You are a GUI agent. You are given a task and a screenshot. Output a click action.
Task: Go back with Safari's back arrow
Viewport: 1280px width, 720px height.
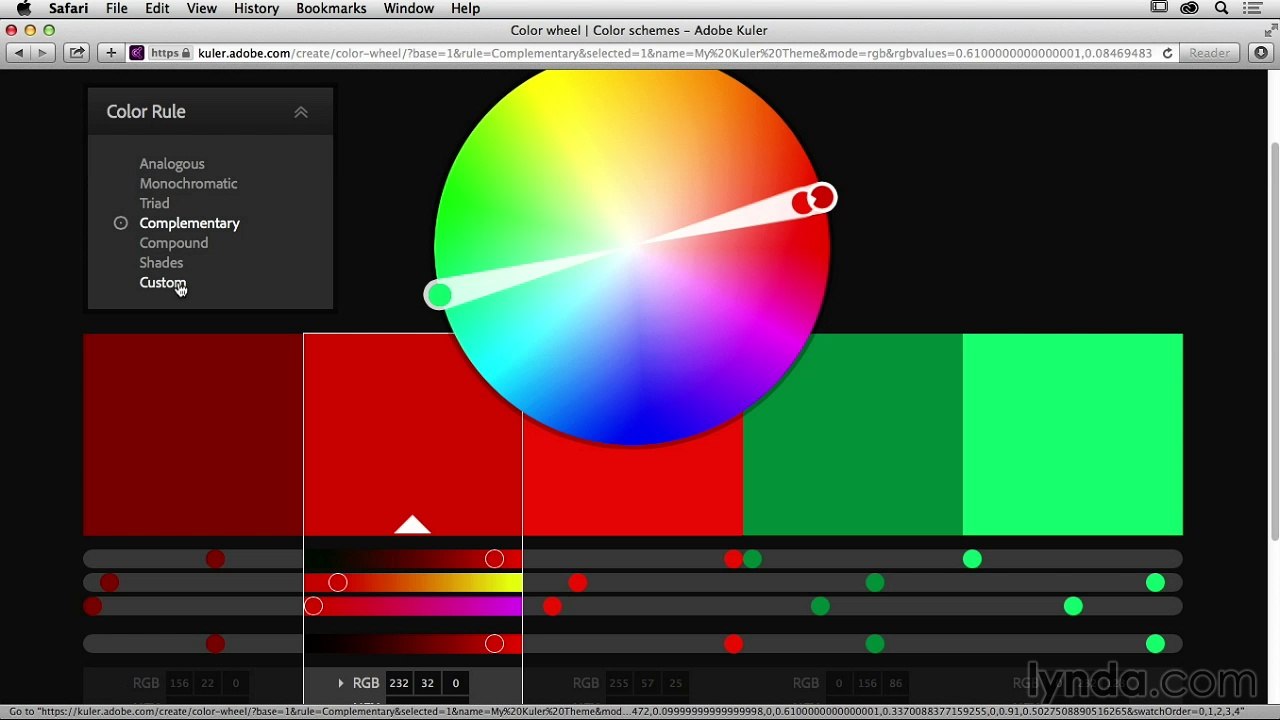pyautogui.click(x=18, y=53)
